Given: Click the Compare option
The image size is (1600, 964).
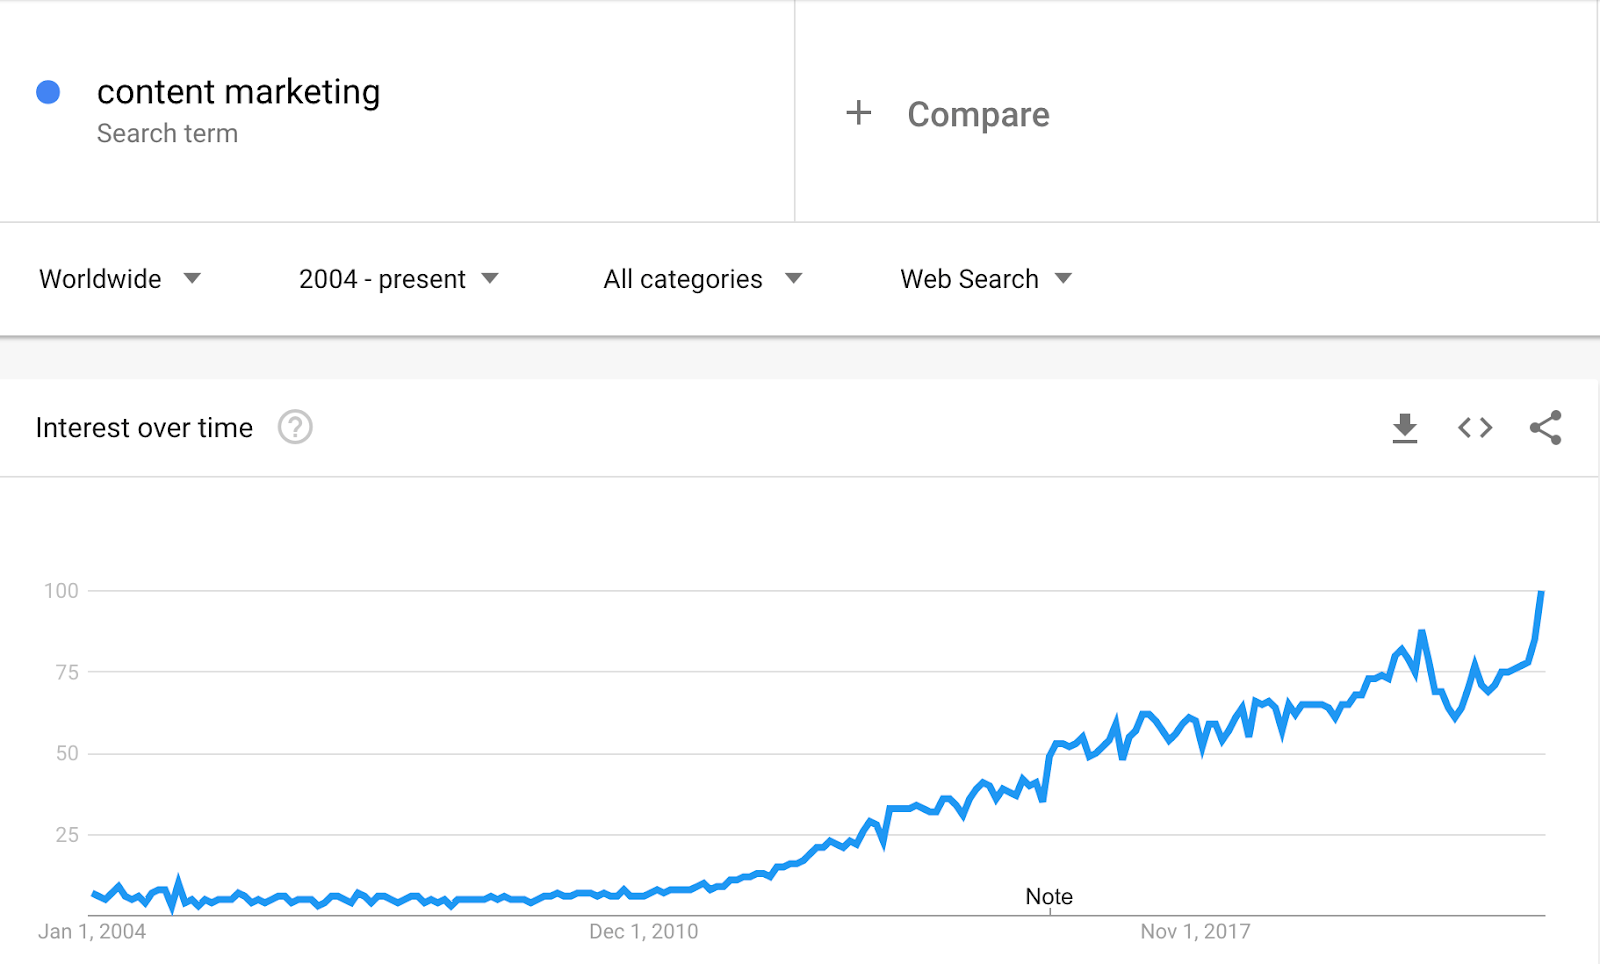Looking at the screenshot, I should point(978,114).
